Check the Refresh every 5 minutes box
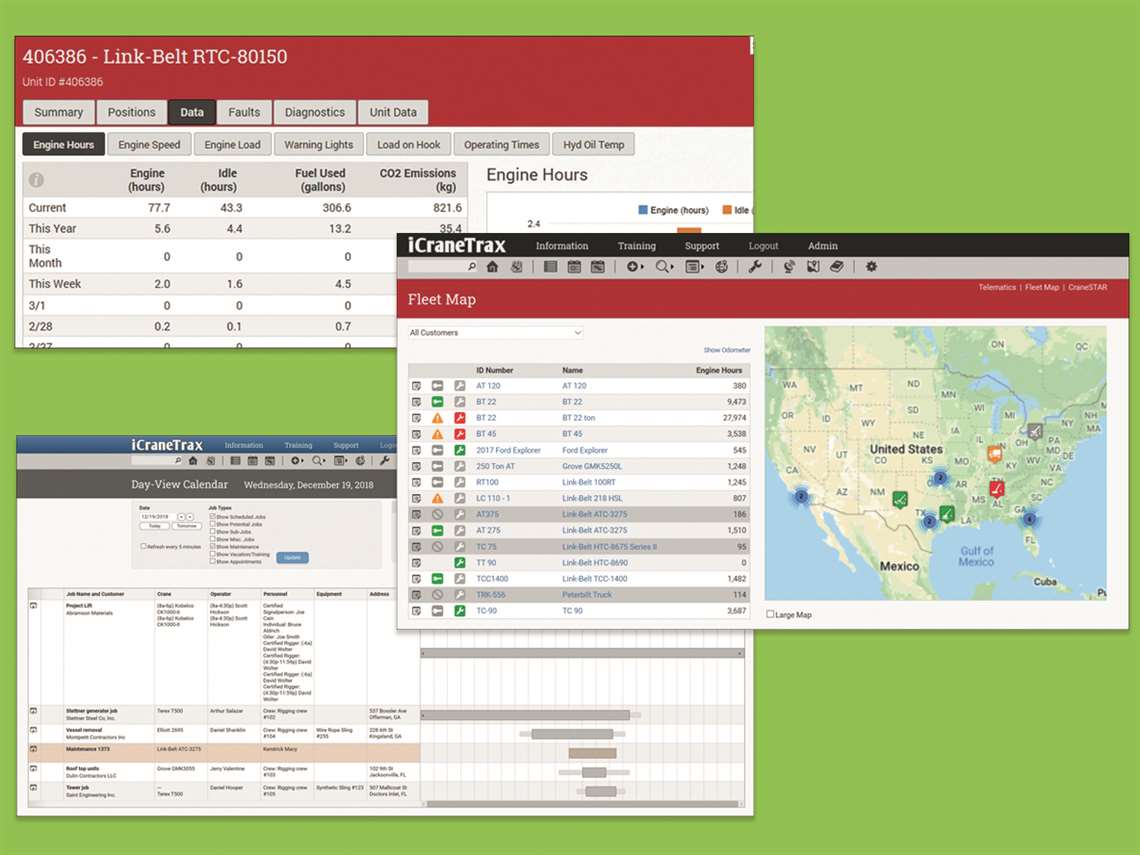1140x855 pixels. click(x=144, y=547)
